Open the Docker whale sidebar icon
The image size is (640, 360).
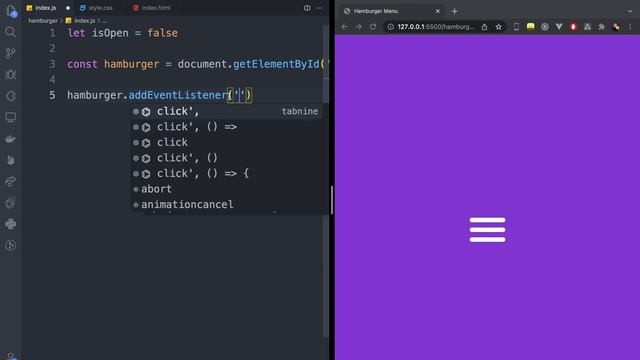(11, 139)
